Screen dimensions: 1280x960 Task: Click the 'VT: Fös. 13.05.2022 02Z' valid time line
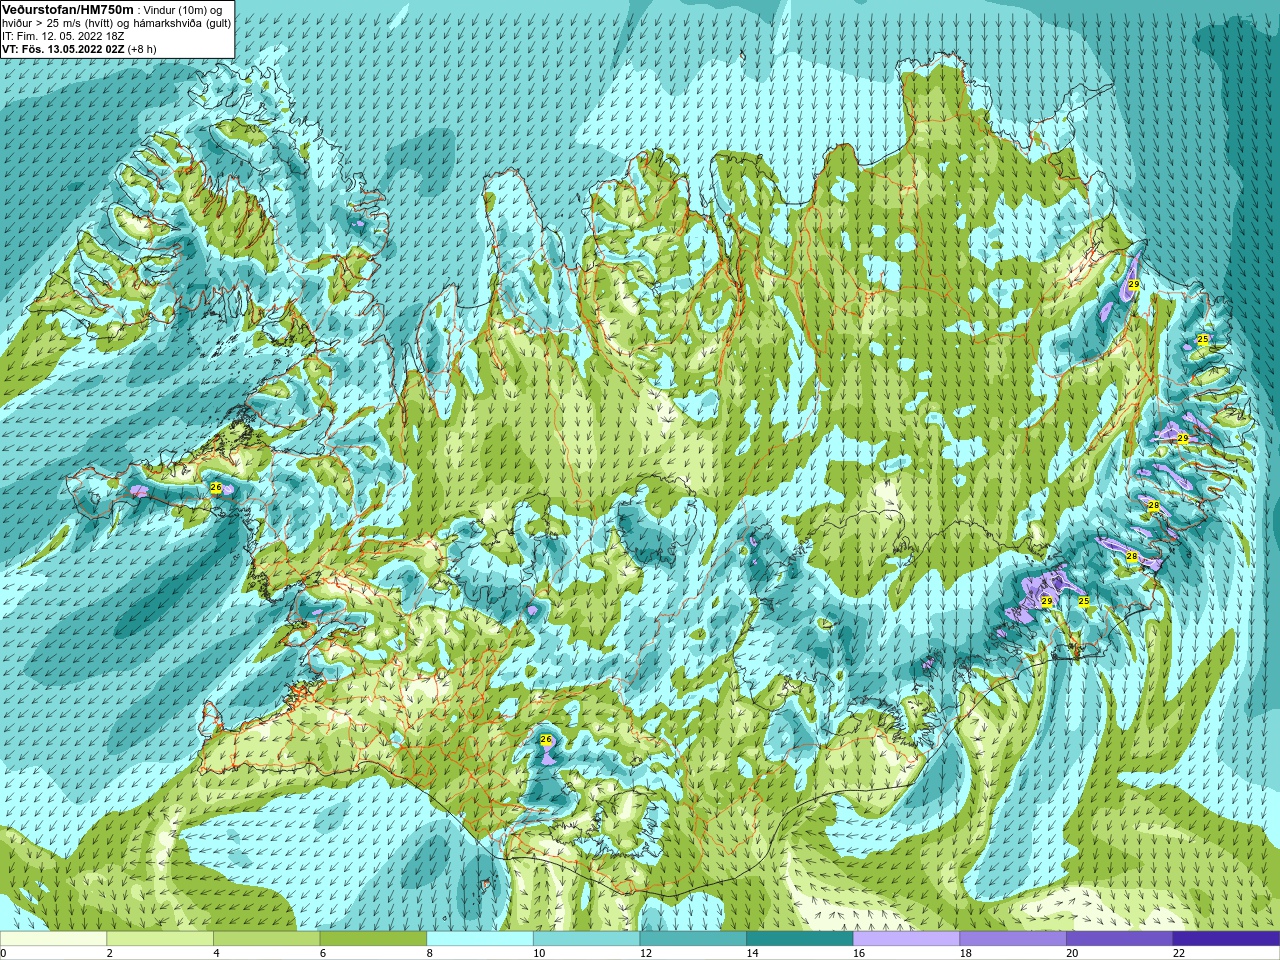click(63, 48)
